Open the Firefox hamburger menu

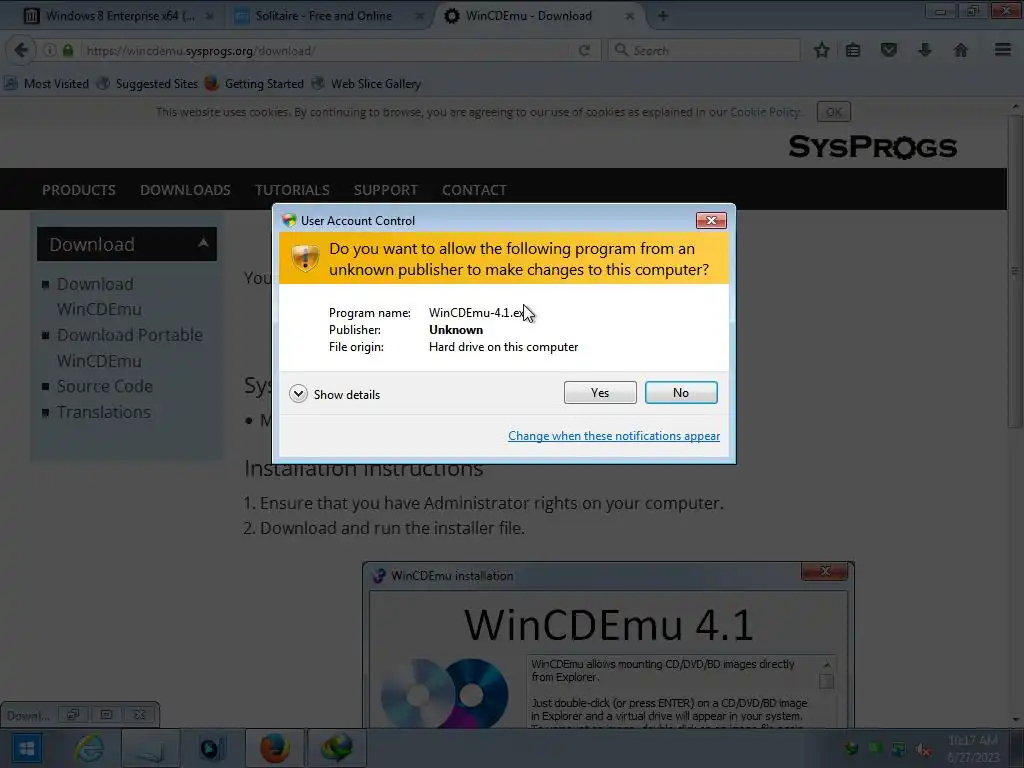pyautogui.click(x=1003, y=50)
